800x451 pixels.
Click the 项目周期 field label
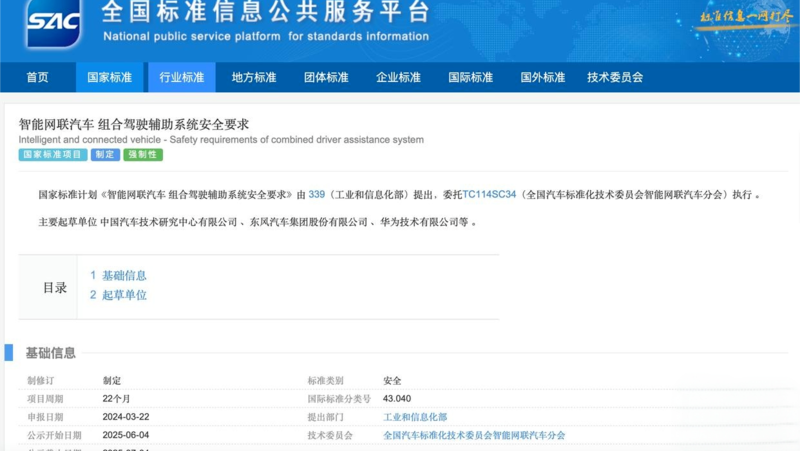click(x=45, y=398)
